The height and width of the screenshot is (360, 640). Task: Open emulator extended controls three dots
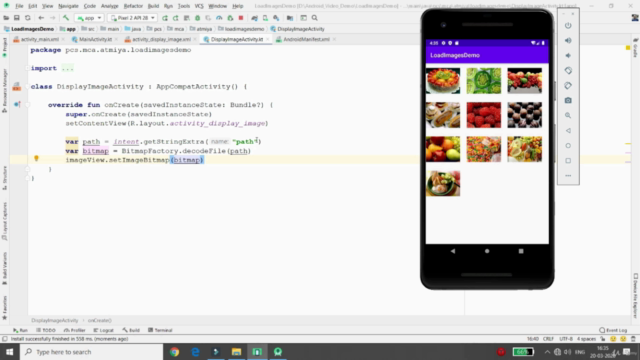pyautogui.click(x=568, y=176)
